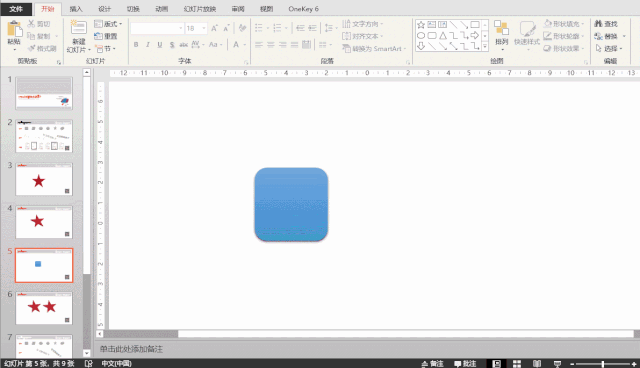Click the Notes button in status bar

(x=432, y=364)
